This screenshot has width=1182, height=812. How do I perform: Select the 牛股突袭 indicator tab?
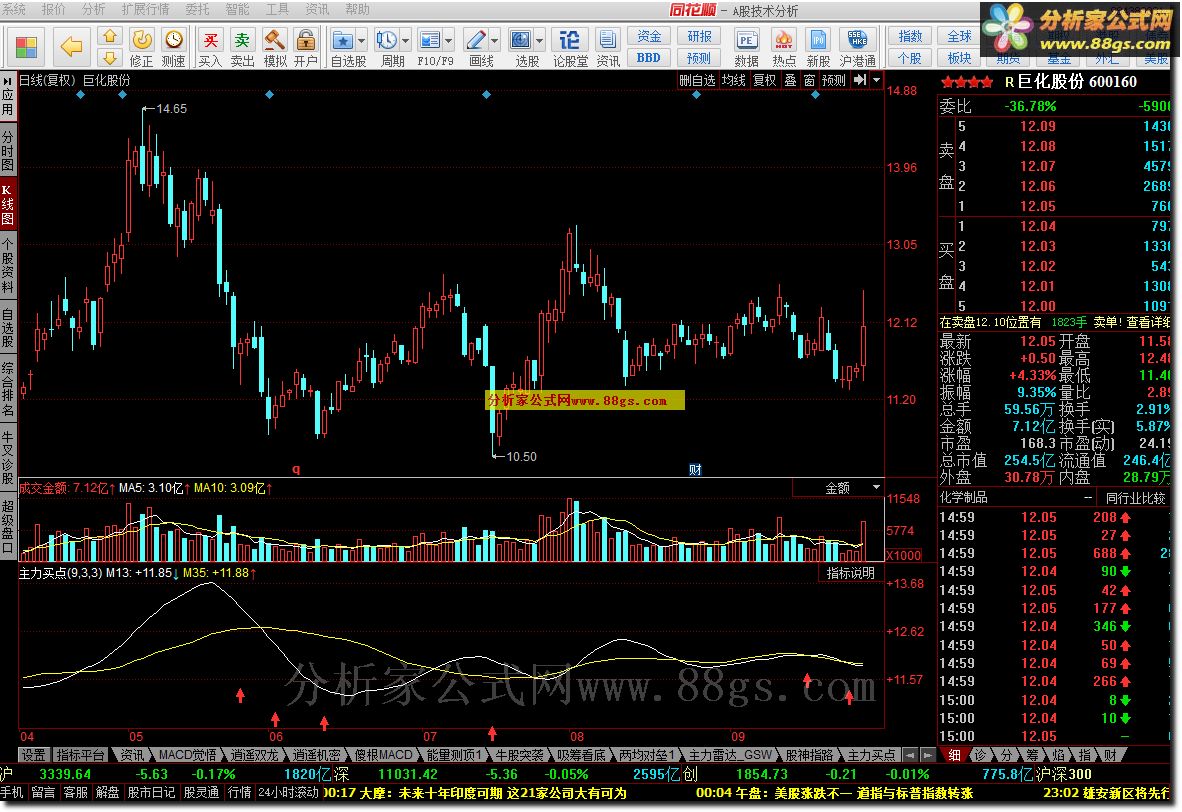coord(519,755)
